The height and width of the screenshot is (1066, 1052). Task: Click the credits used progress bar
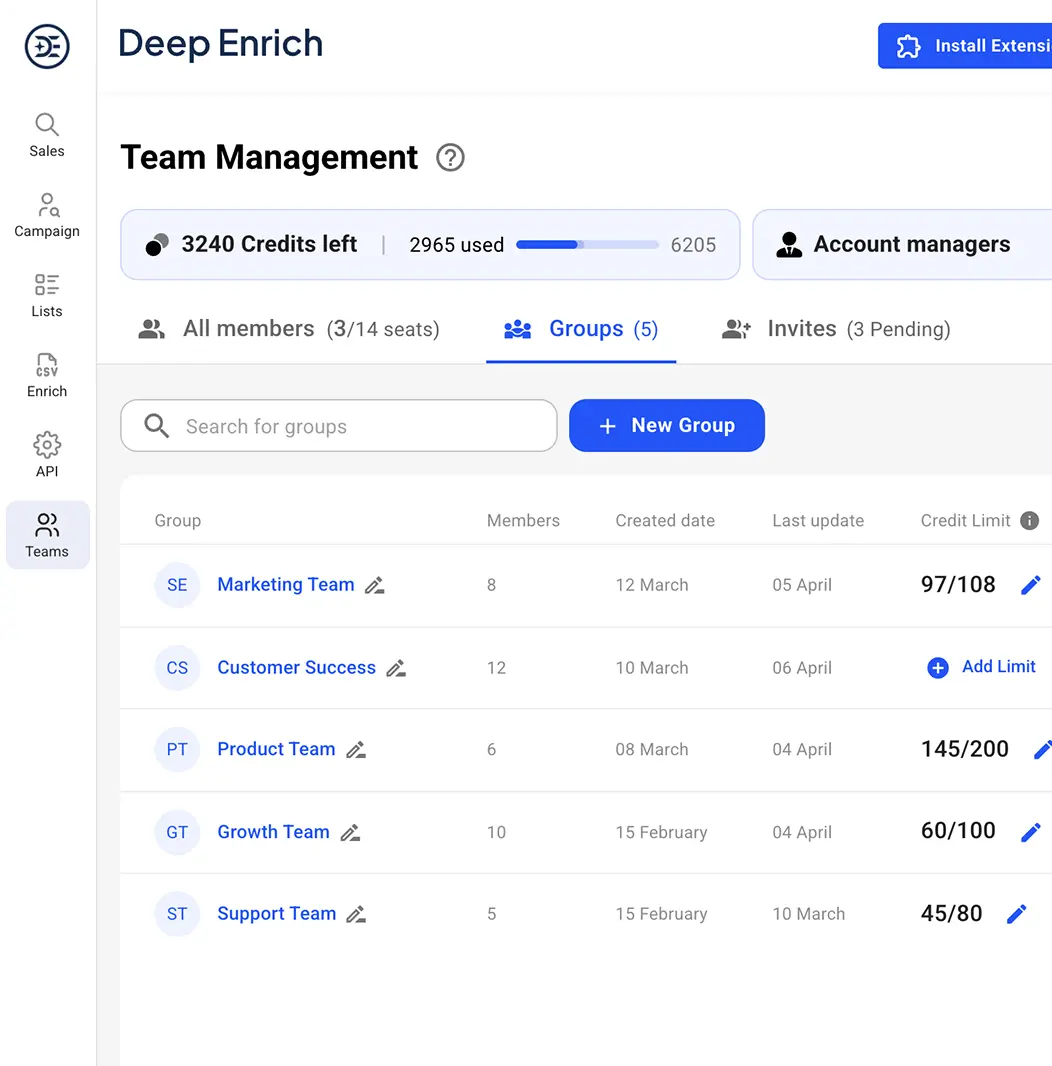[x=588, y=245]
